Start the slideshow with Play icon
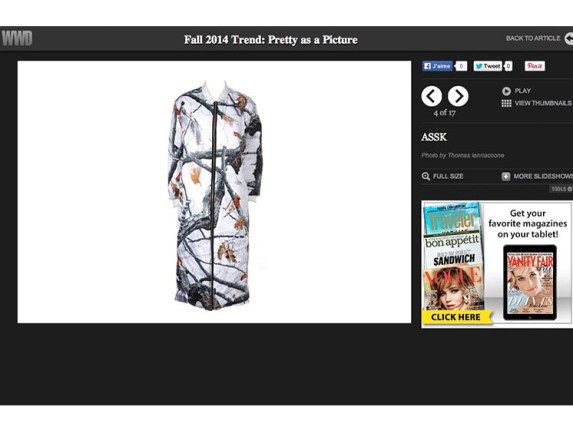 (x=506, y=91)
